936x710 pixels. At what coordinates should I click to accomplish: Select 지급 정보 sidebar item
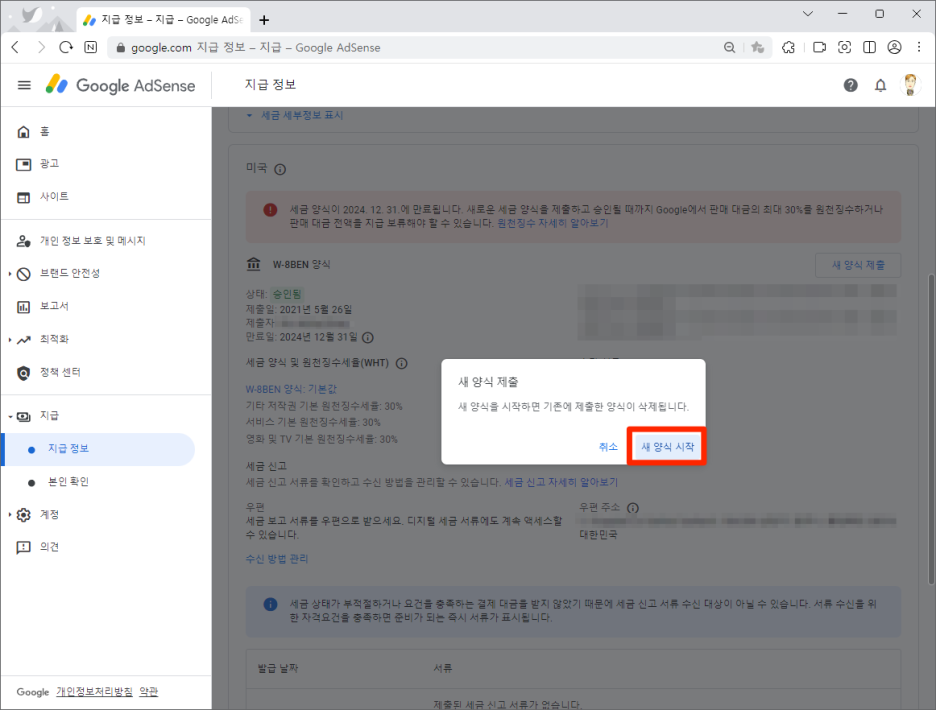pos(100,449)
